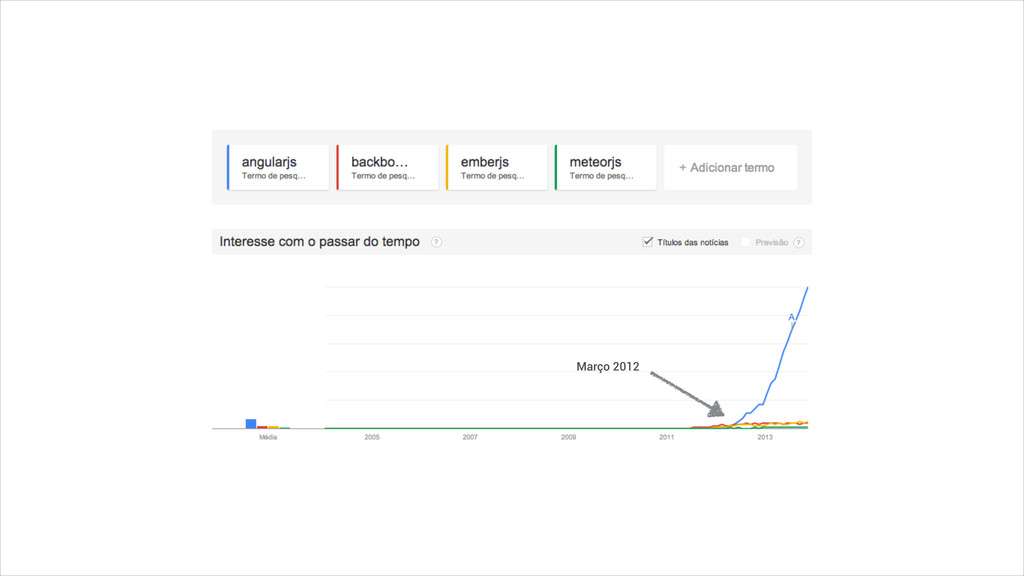Viewport: 1024px width, 576px height.
Task: Click the gray arrowhead near Março 2012
Action: pyautogui.click(x=716, y=409)
